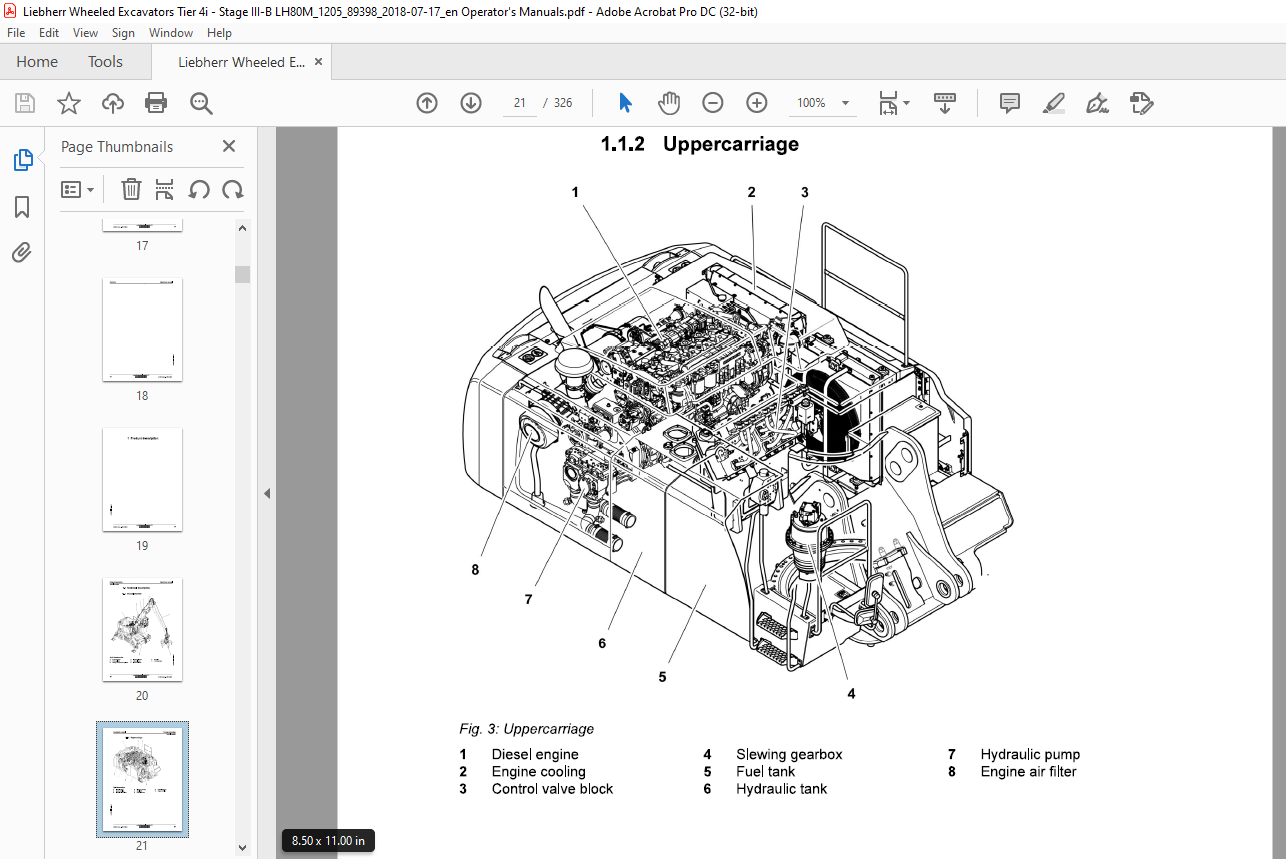Select the Highlight text pen tool
Viewport: 1286px width, 859px height.
pos(1053,103)
